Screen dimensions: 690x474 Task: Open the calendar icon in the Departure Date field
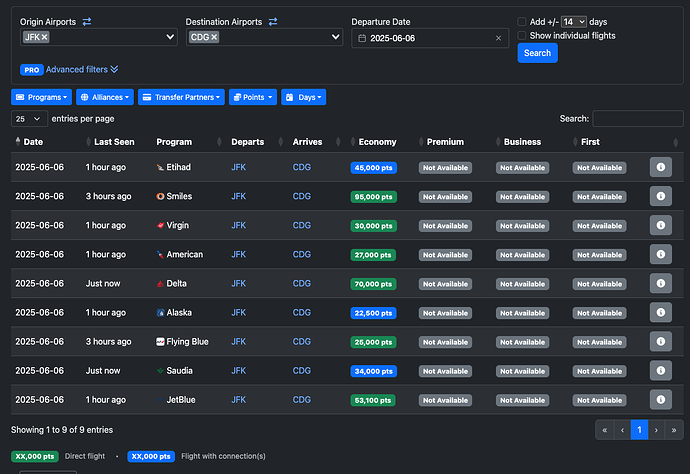(x=362, y=38)
